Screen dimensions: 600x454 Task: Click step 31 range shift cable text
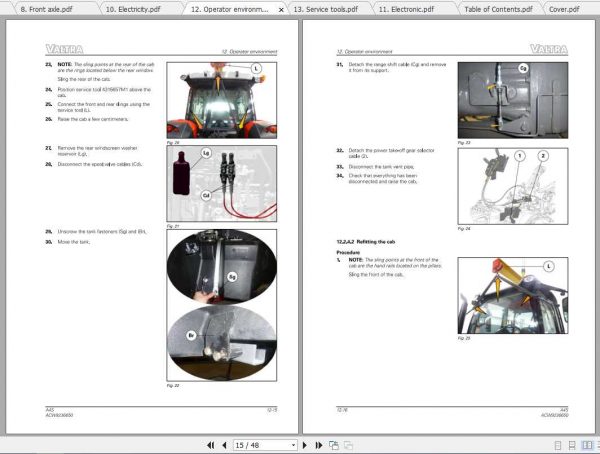tap(397, 67)
